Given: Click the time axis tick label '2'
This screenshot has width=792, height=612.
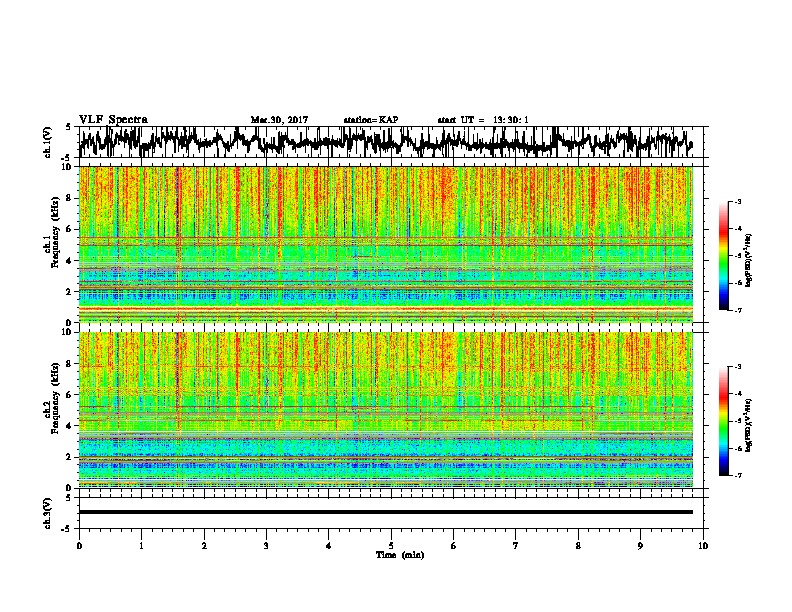Looking at the screenshot, I should coord(204,546).
